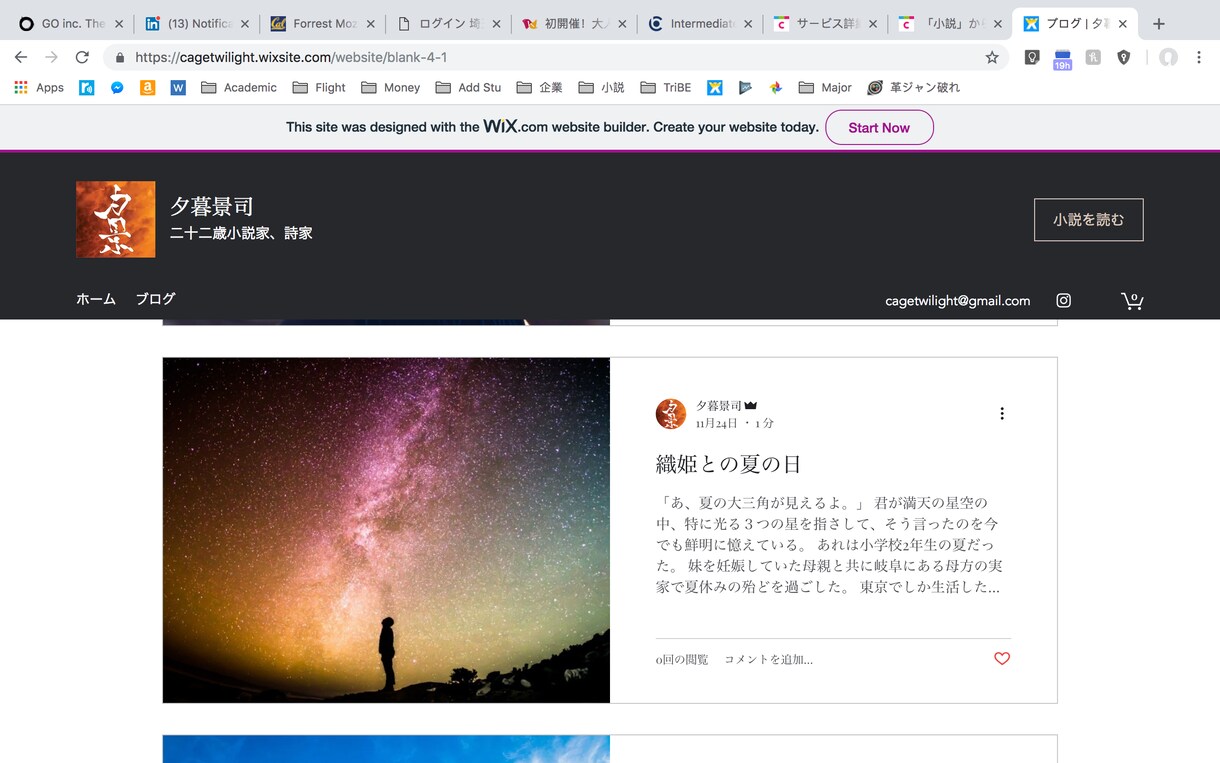
Task: Open the 小説 bookmarks folder
Action: [601, 88]
